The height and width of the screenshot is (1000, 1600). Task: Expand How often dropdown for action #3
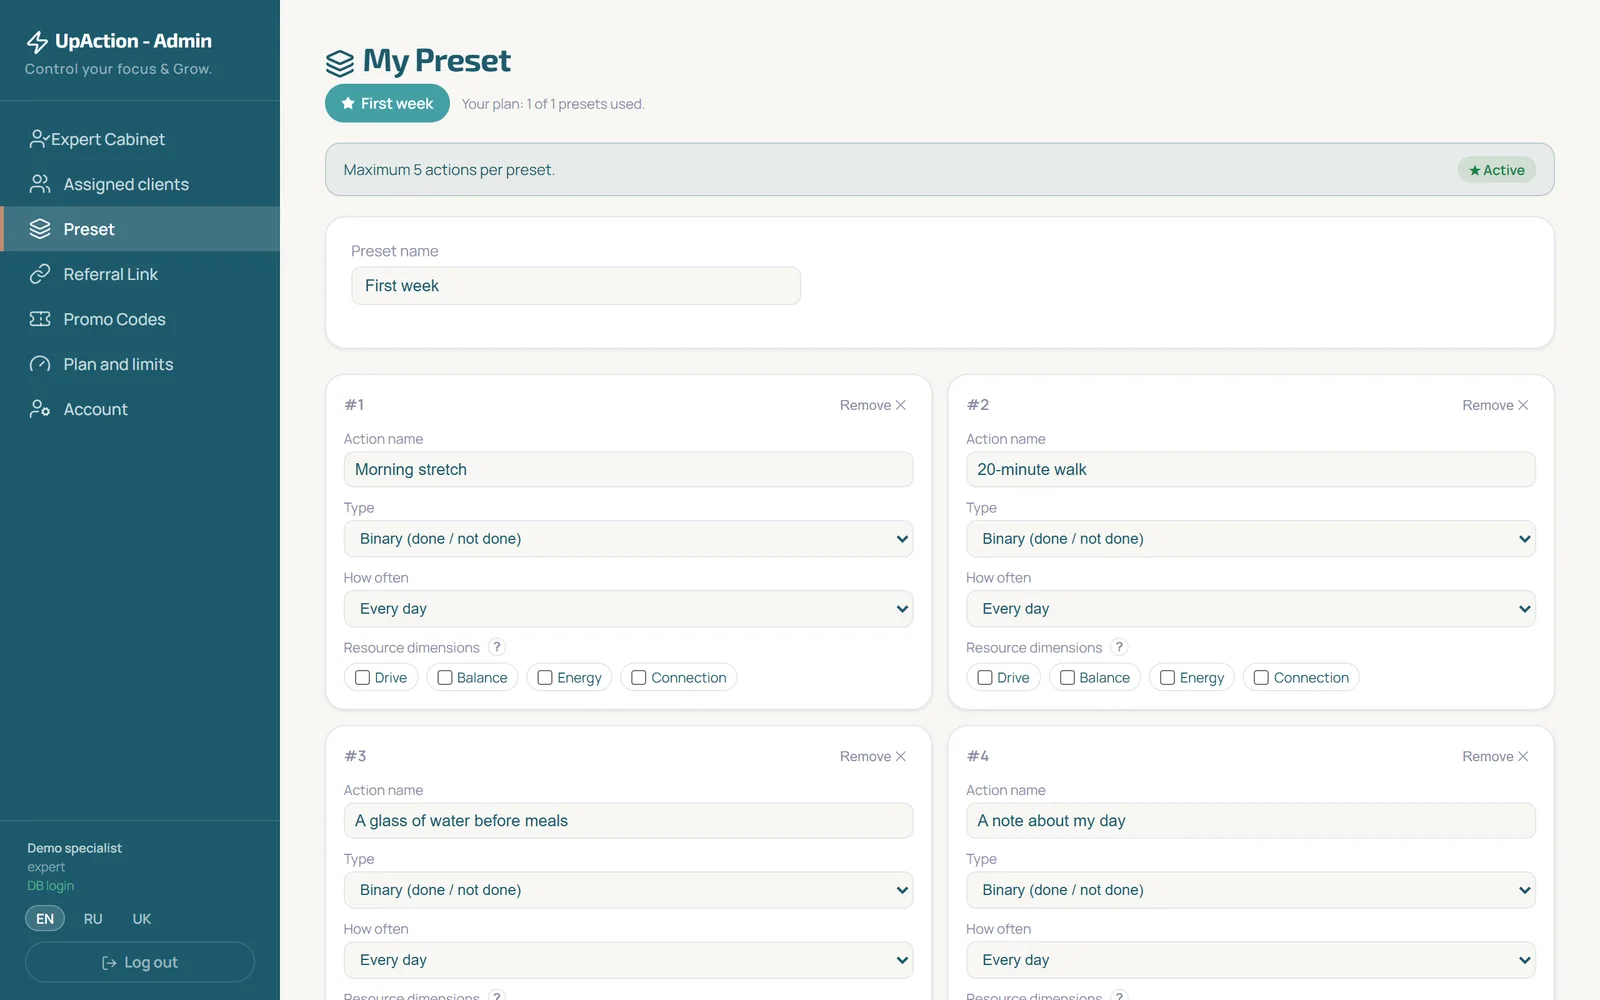tap(628, 960)
